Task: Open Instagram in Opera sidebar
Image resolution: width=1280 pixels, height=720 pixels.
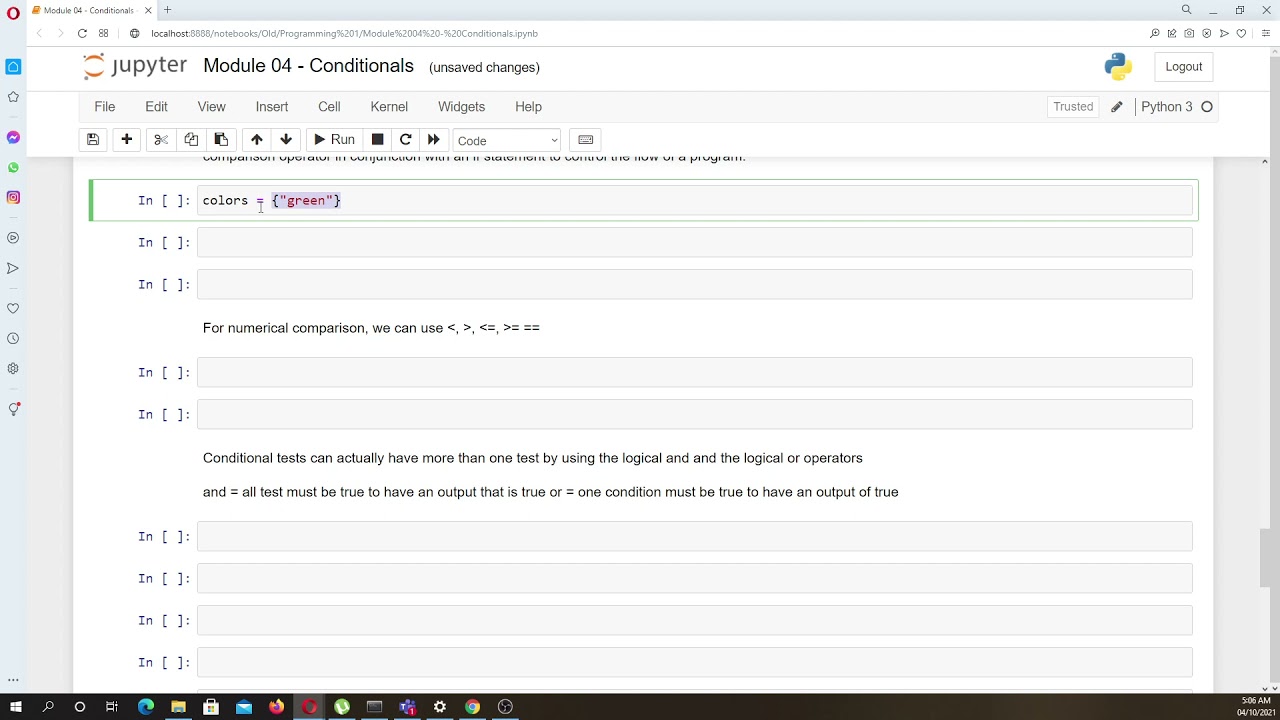Action: [13, 197]
